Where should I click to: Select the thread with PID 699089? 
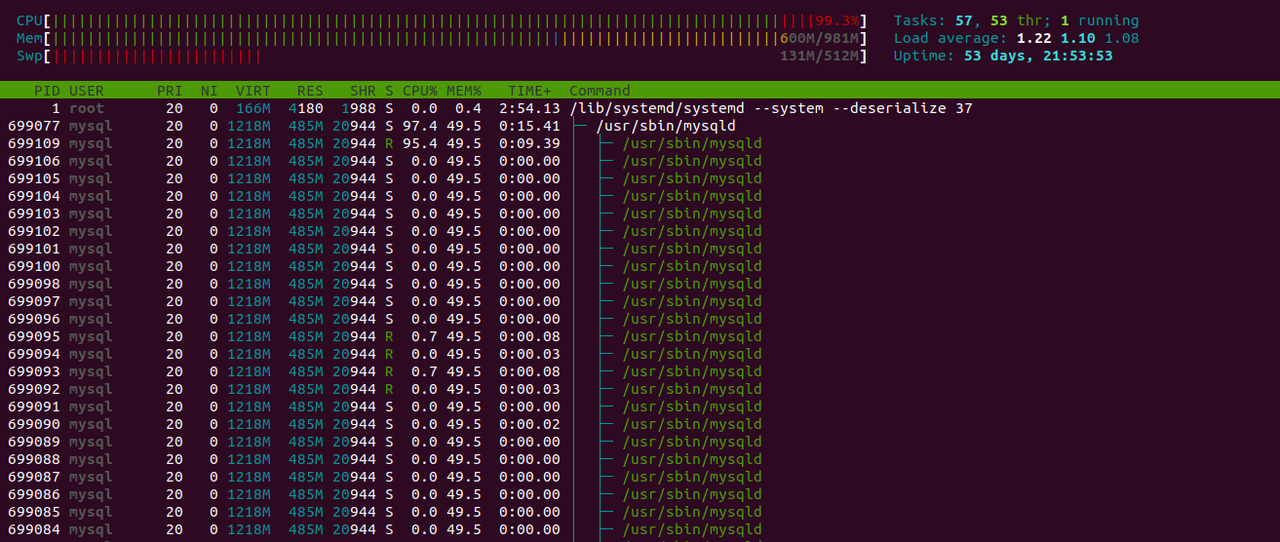coord(640,442)
